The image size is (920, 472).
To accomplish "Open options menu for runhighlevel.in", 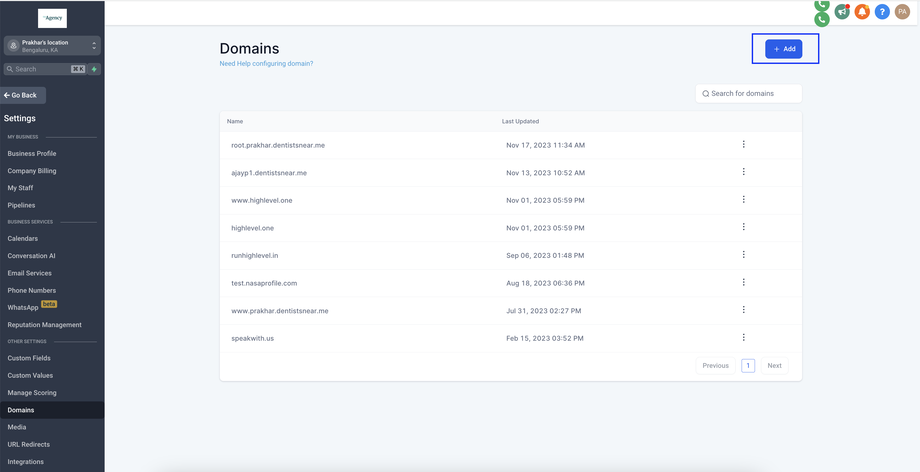I will pyautogui.click(x=744, y=255).
